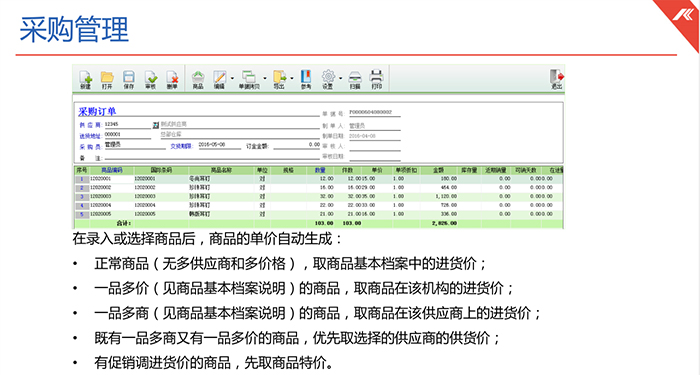Select row number 1 in order table
Image resolution: width=700 pixels, height=375 pixels.
click(x=82, y=179)
